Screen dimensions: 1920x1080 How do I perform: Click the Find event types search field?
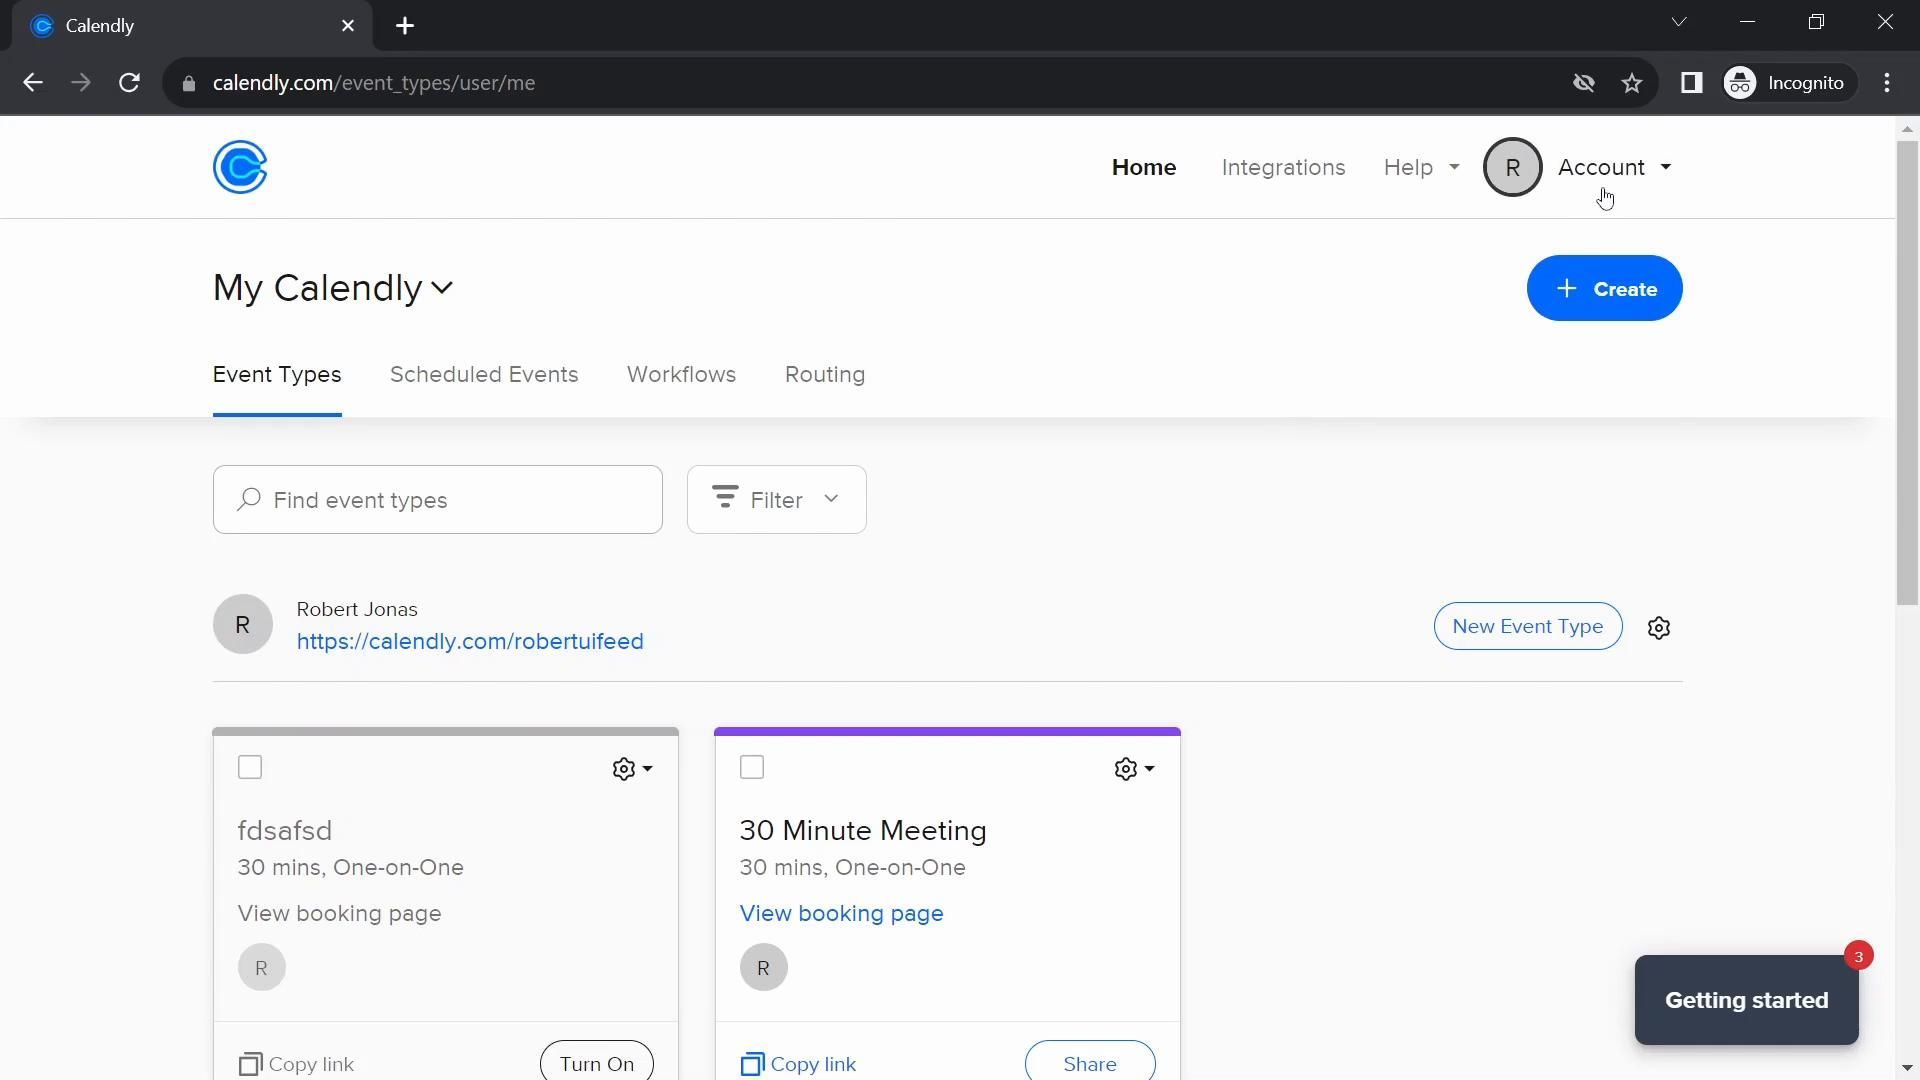click(x=438, y=500)
